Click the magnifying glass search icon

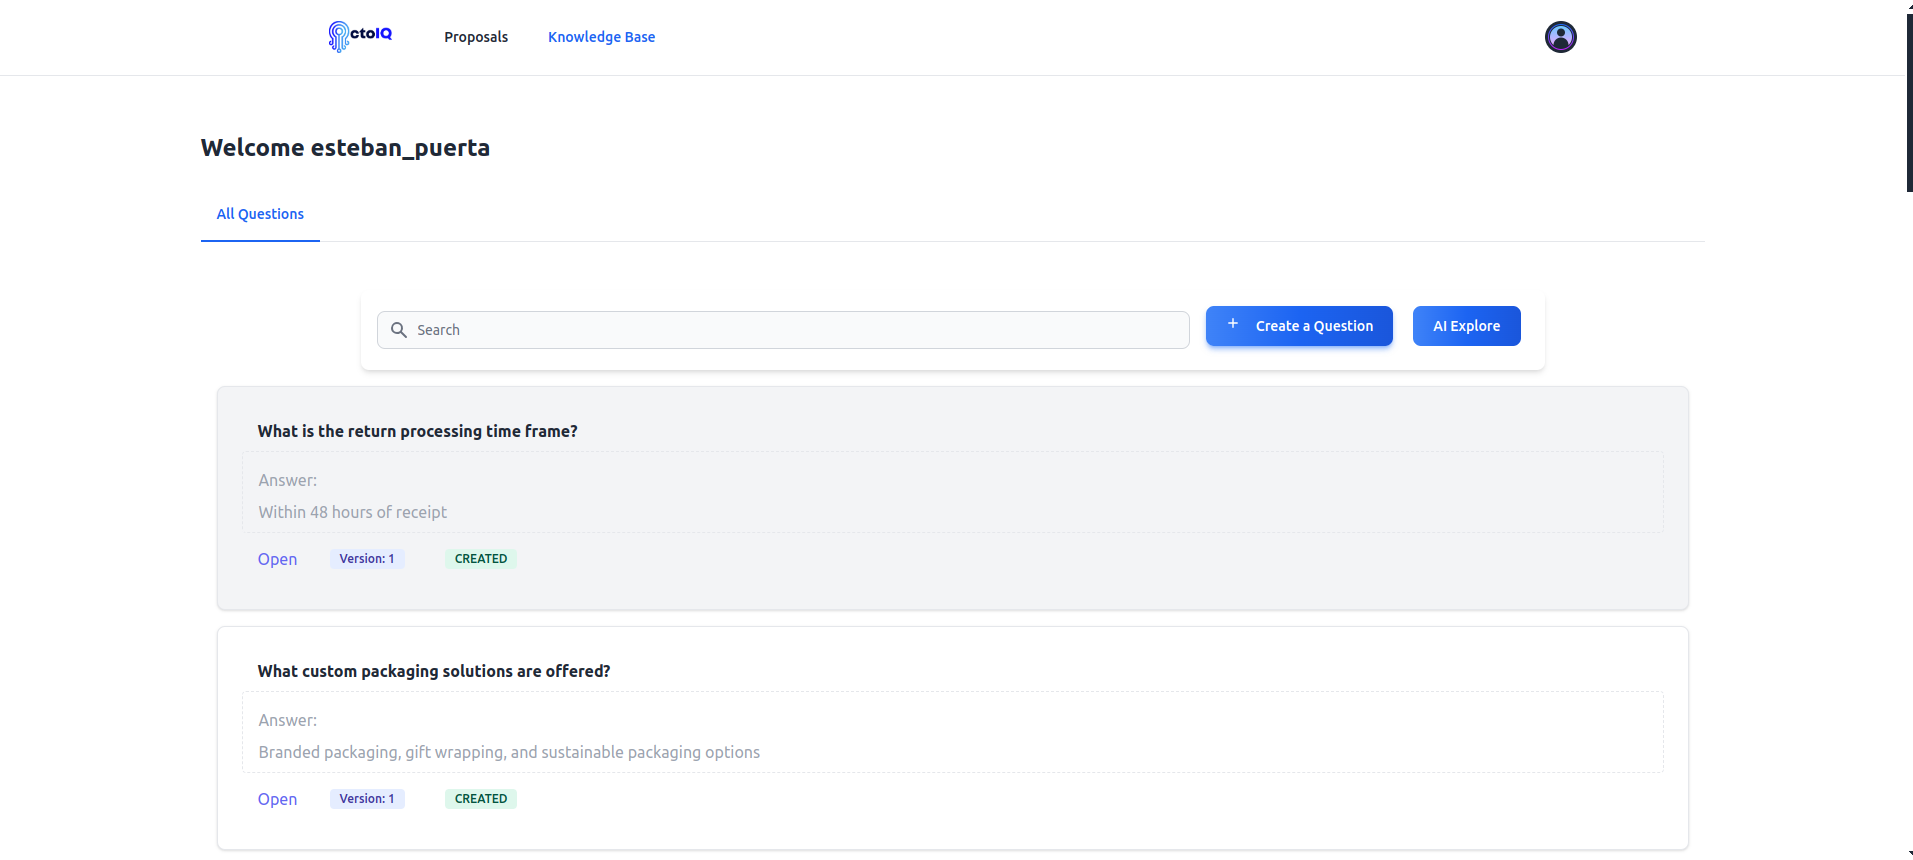tap(399, 330)
